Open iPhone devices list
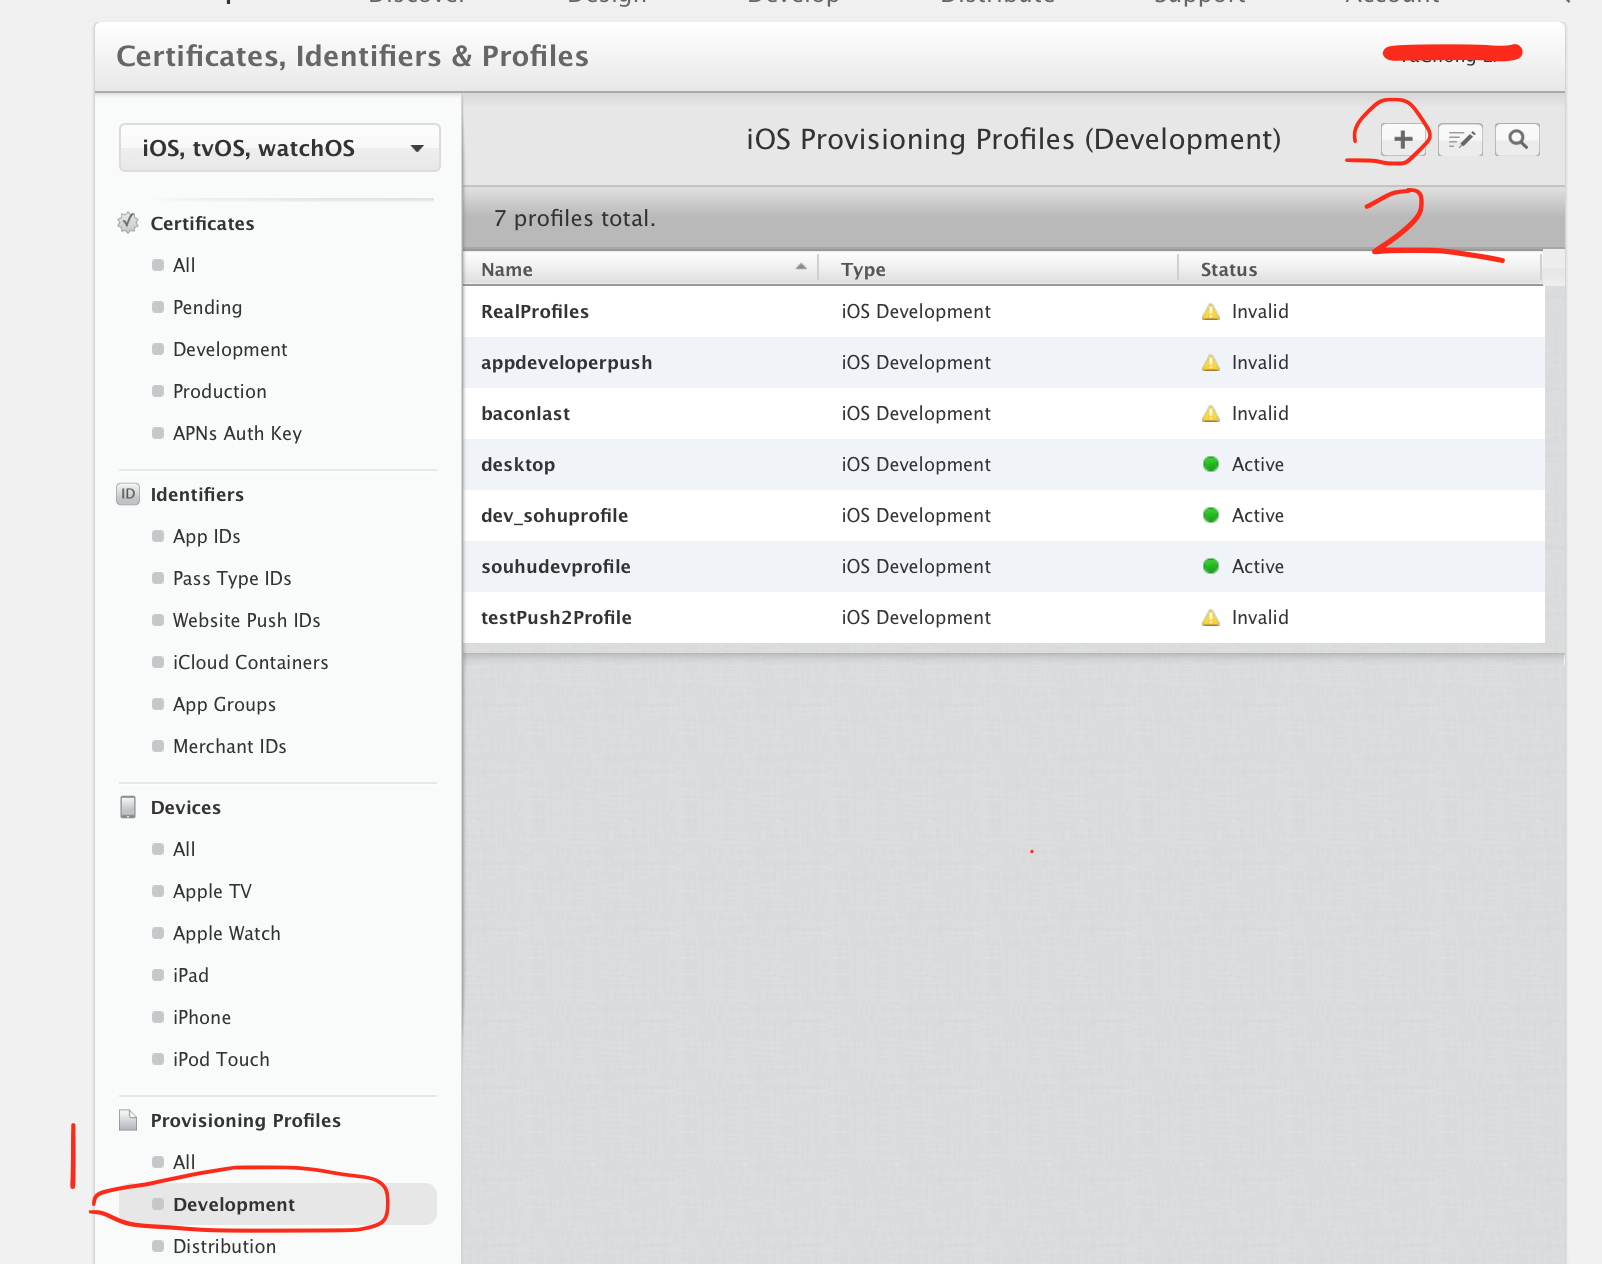The image size is (1602, 1264). [201, 1017]
